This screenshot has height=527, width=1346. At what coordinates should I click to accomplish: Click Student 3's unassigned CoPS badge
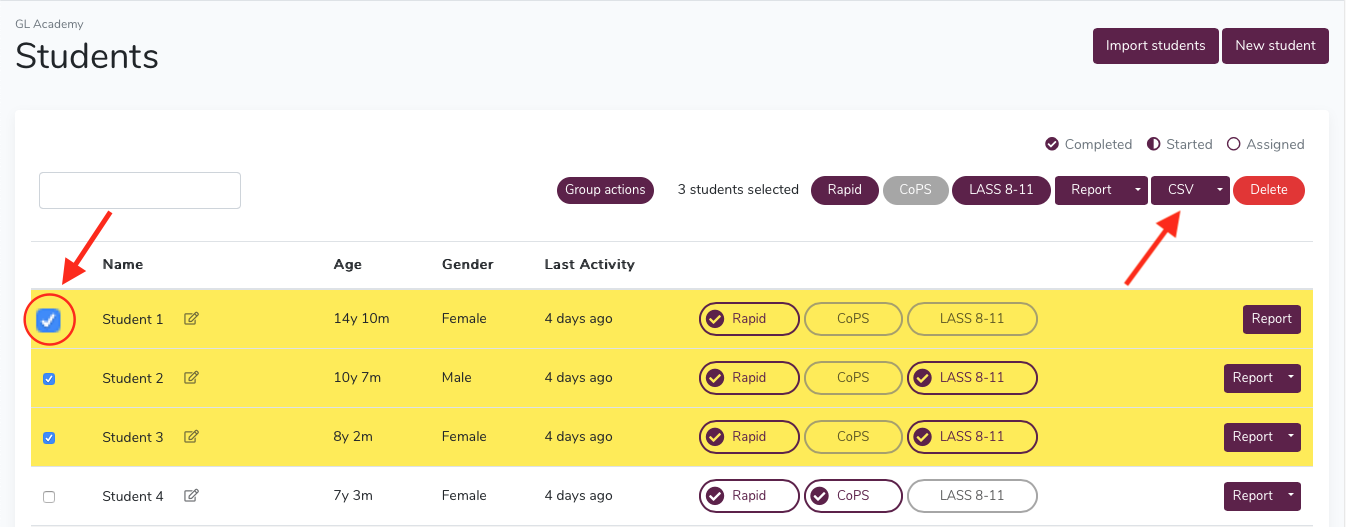tap(853, 437)
